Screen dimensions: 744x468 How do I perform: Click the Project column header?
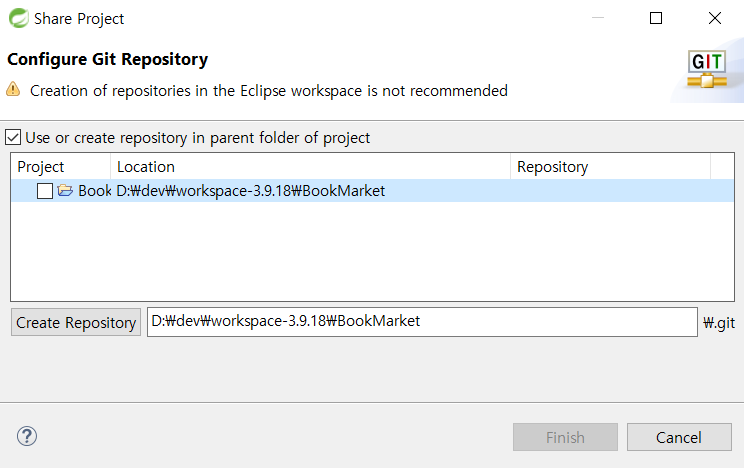[x=61, y=167]
